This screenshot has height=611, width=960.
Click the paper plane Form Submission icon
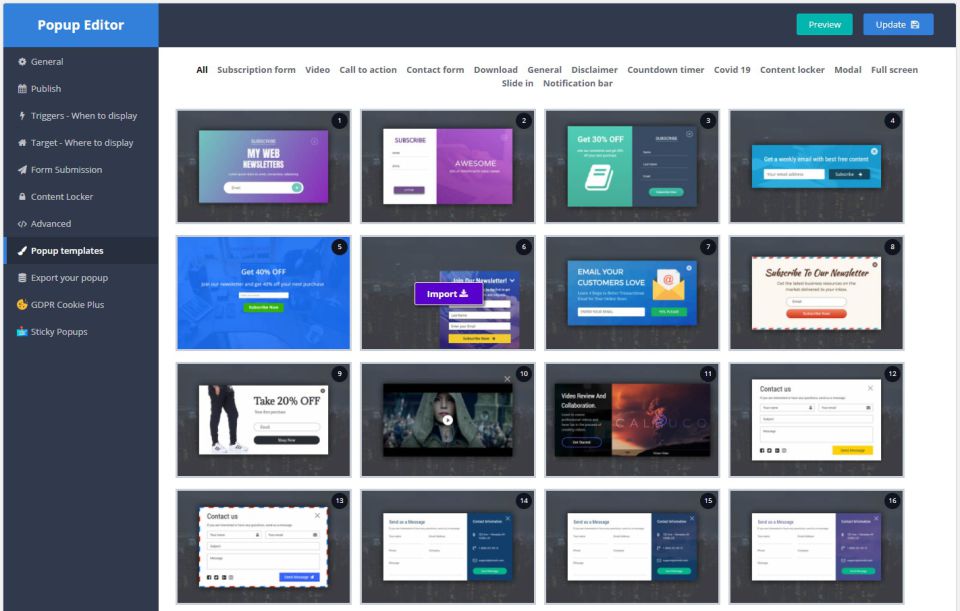pyautogui.click(x=22, y=170)
